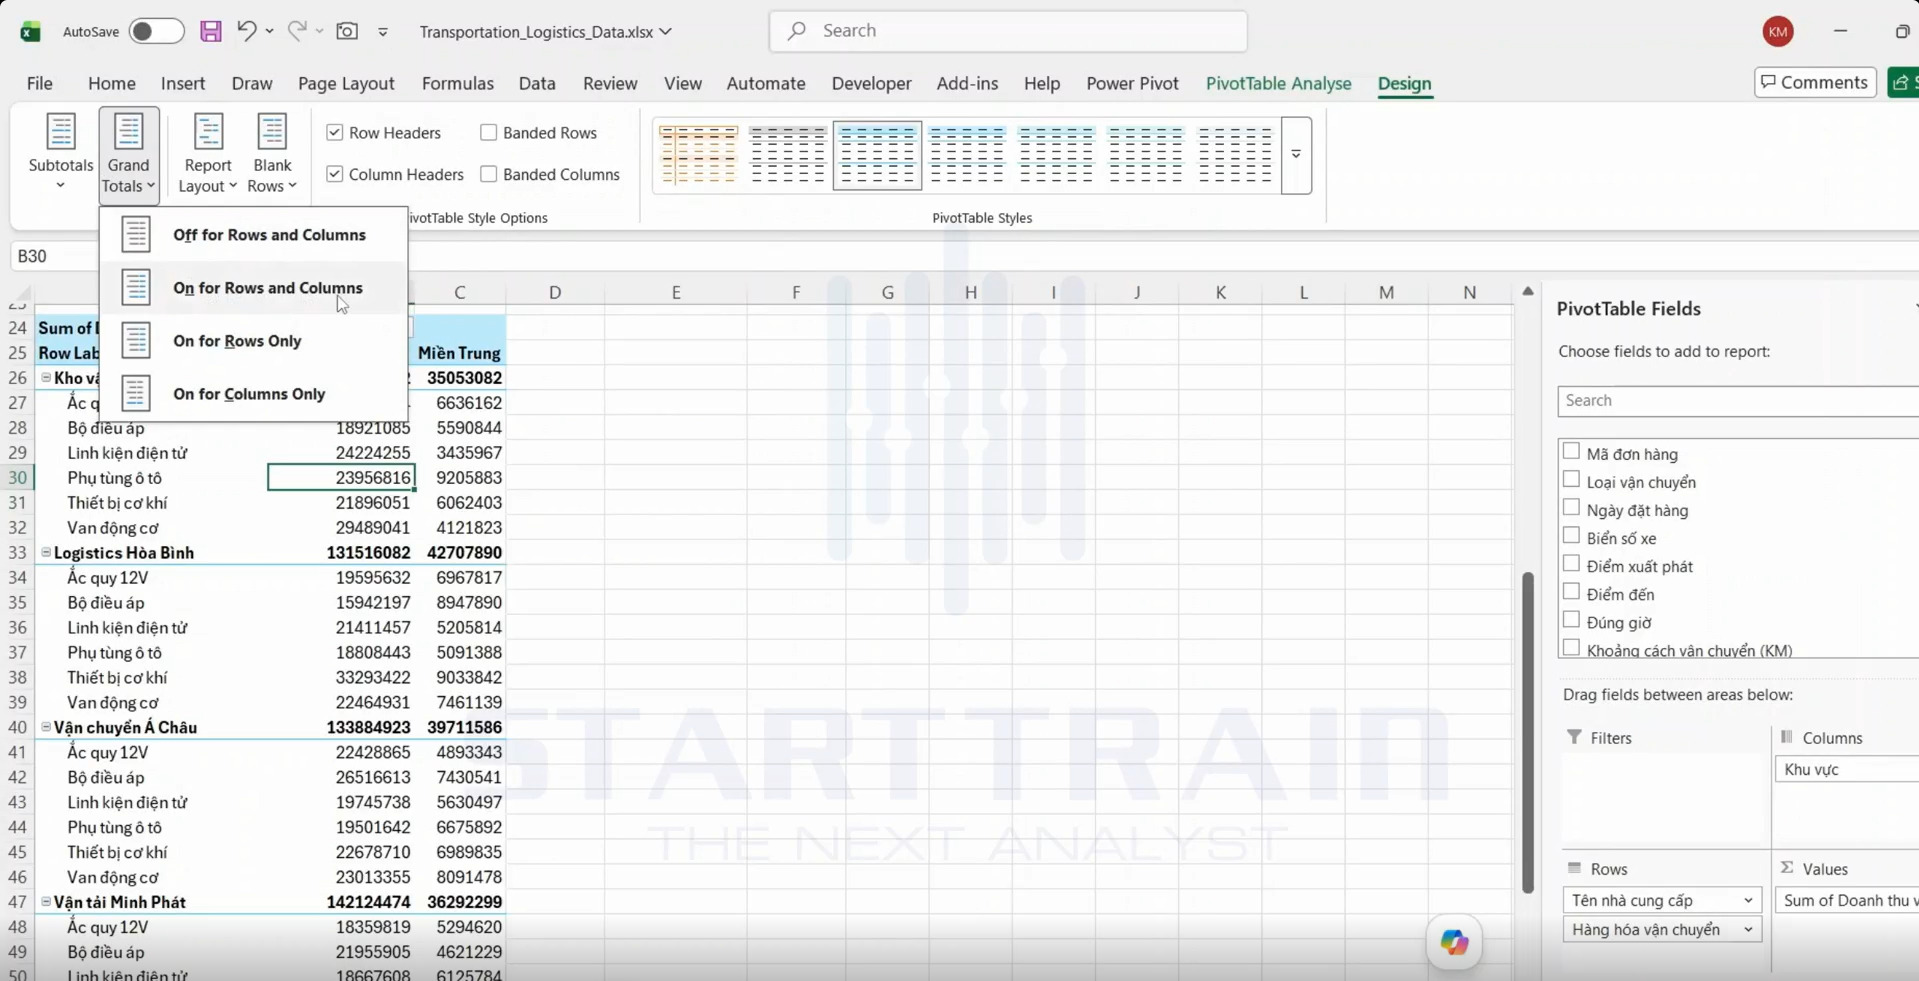Image resolution: width=1919 pixels, height=981 pixels.
Task: Check the Điểm đến field checkbox
Action: tap(1571, 592)
